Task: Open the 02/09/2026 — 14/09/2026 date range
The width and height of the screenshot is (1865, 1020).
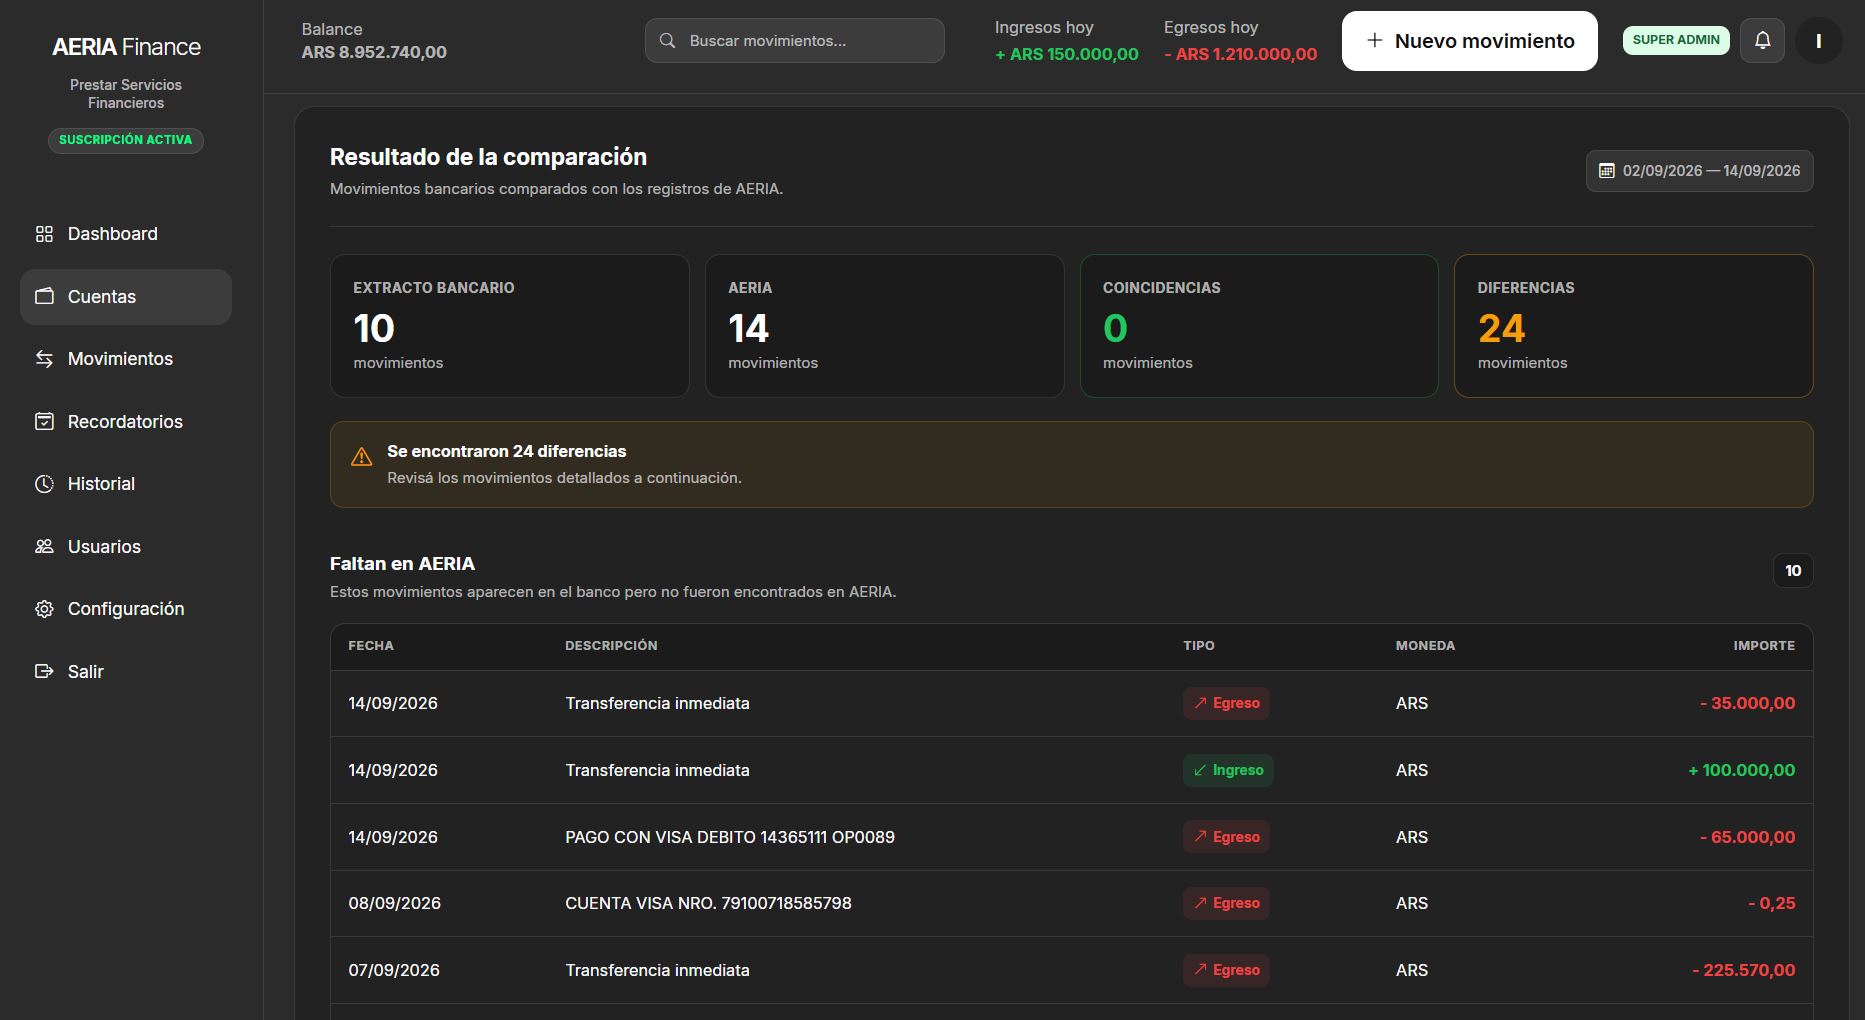Action: (x=1699, y=171)
